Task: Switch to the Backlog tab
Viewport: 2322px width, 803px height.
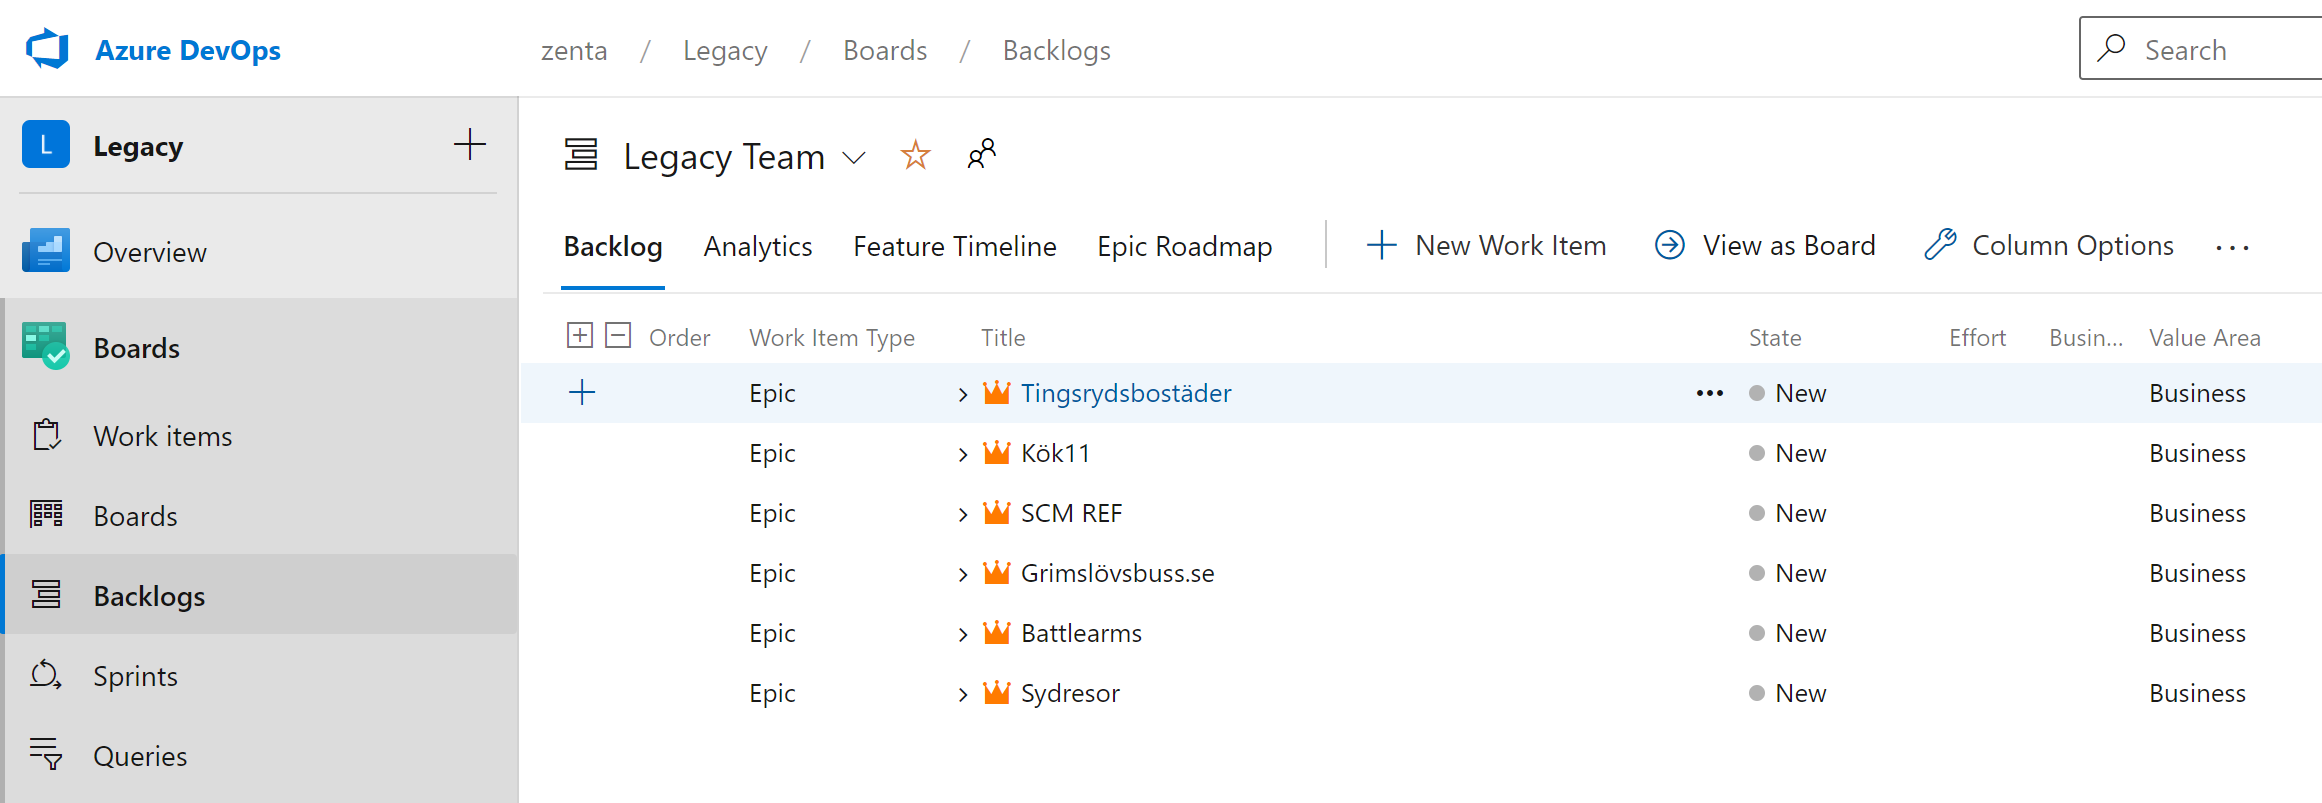Action: (613, 246)
